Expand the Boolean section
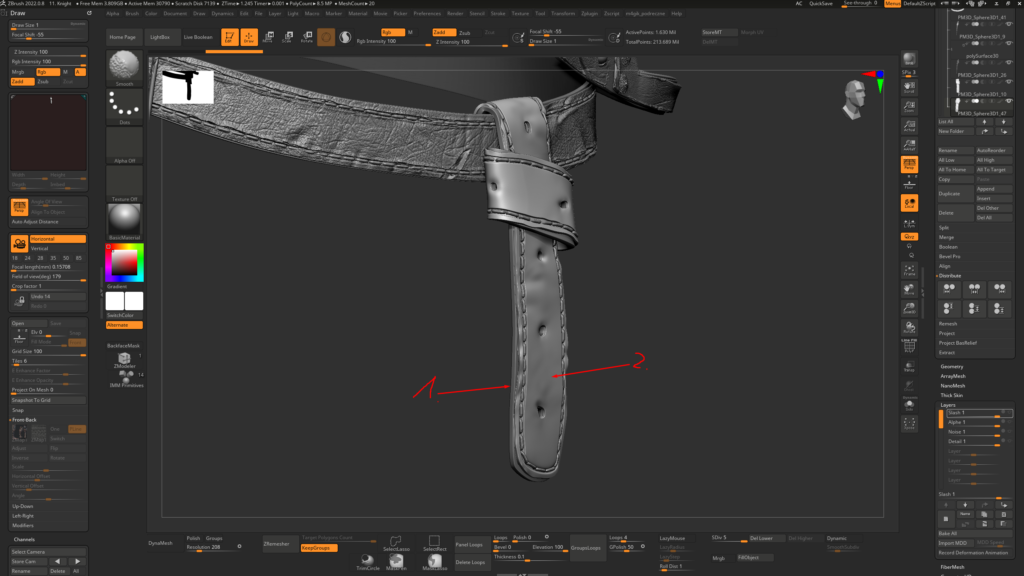 pyautogui.click(x=948, y=247)
